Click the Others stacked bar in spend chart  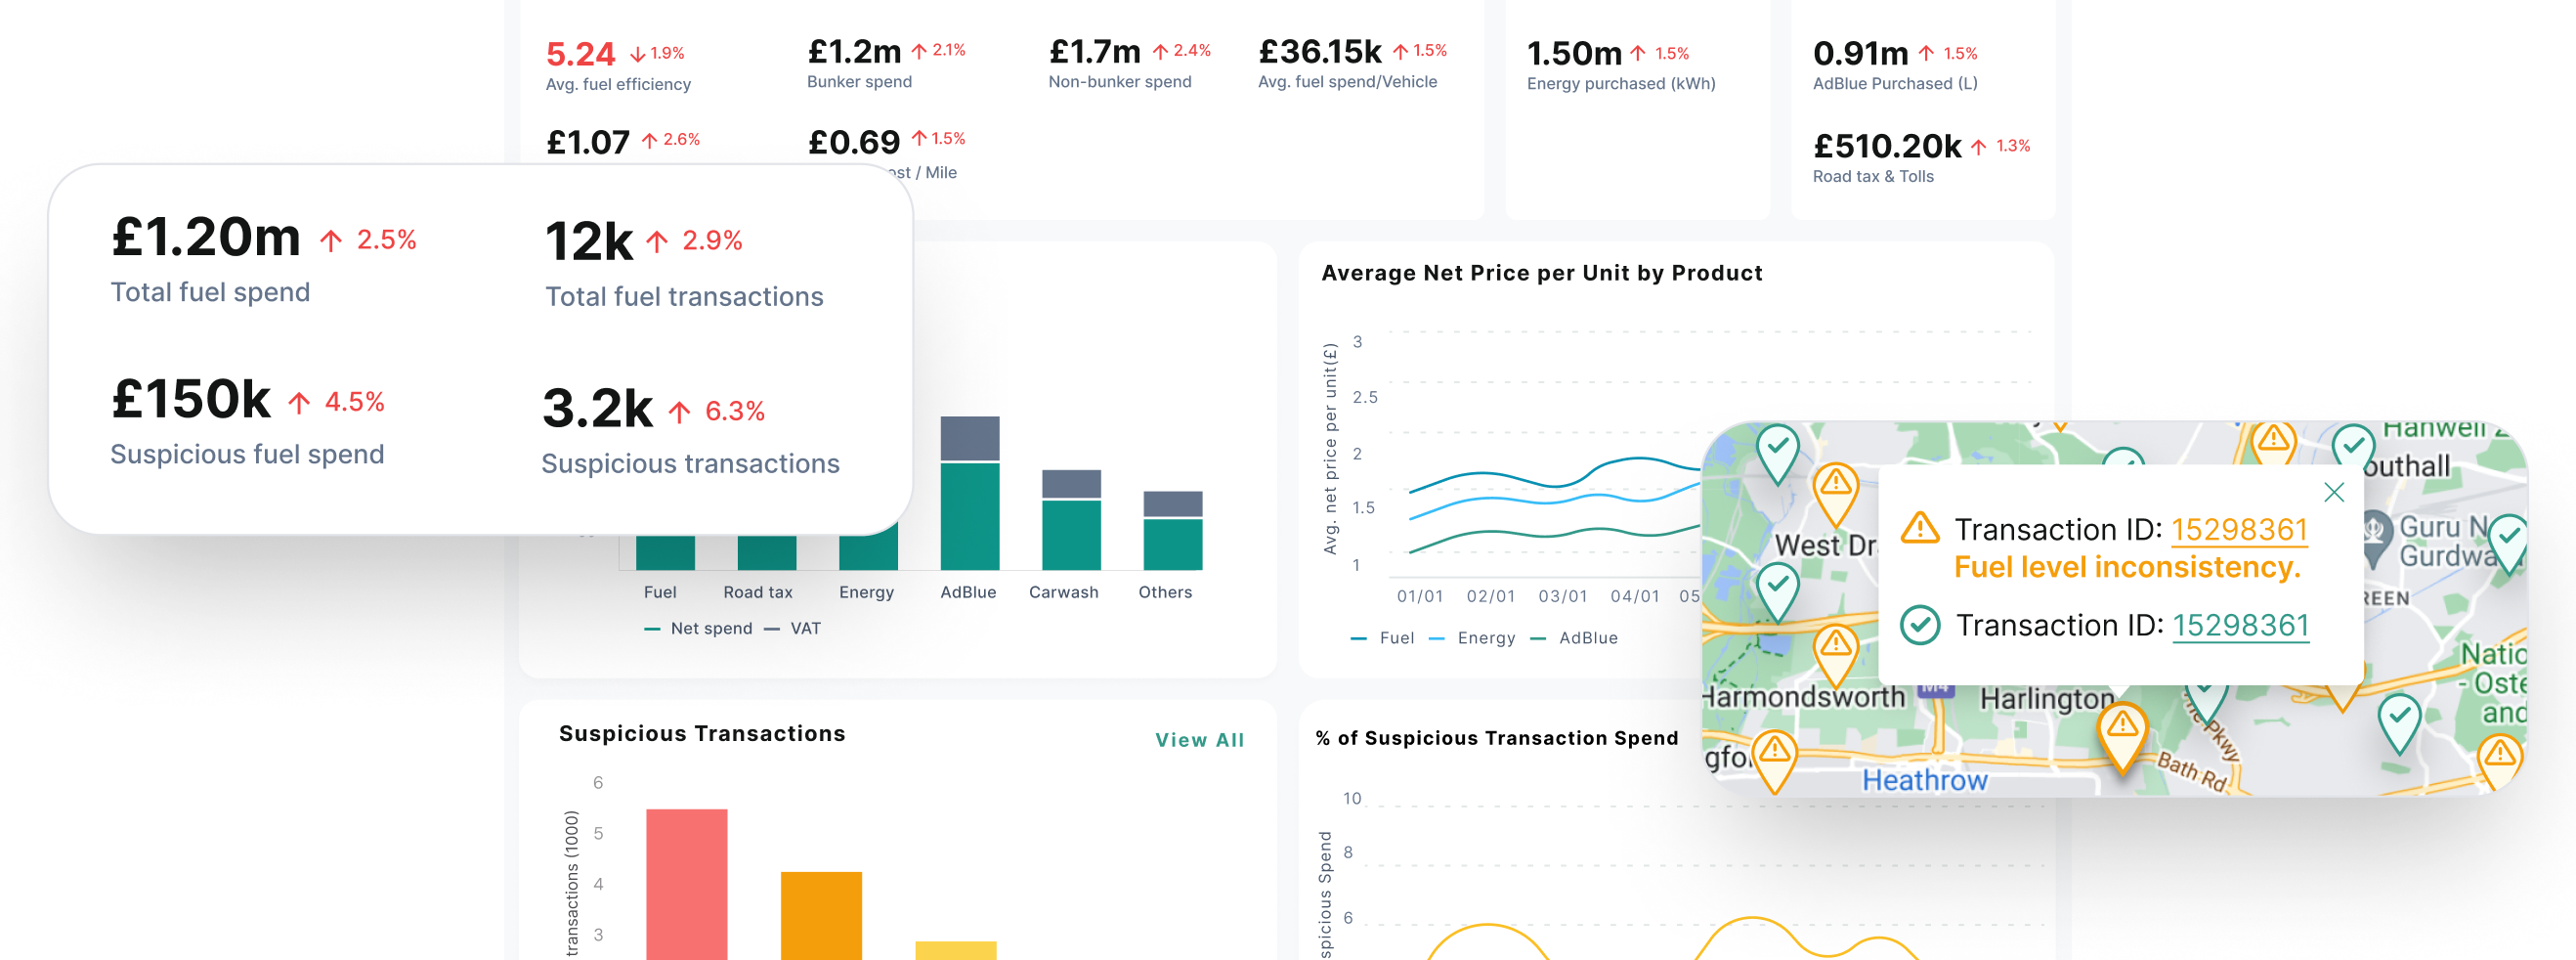[1172, 531]
